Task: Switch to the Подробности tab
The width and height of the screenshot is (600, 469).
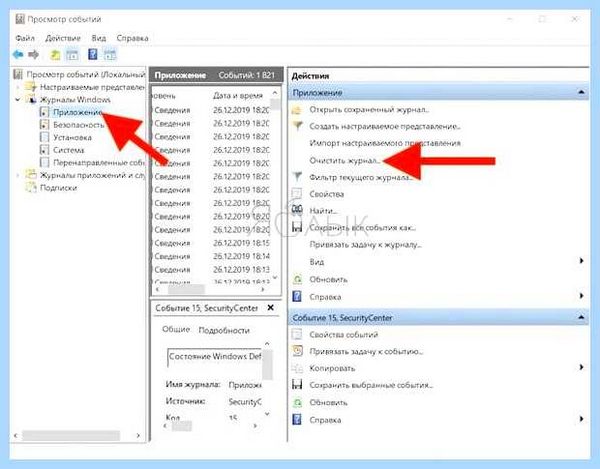Action: click(224, 330)
